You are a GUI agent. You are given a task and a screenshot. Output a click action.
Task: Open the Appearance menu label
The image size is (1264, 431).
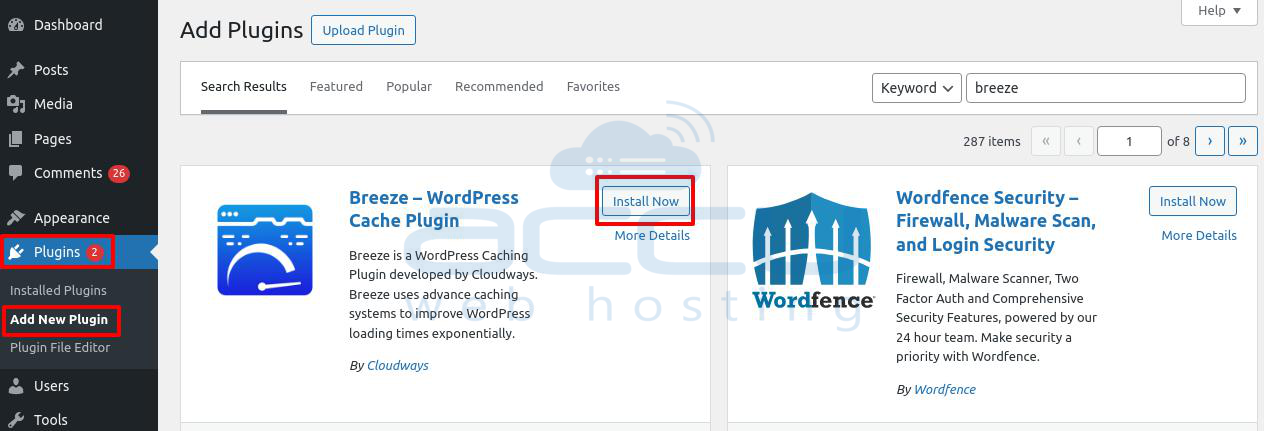pos(72,218)
